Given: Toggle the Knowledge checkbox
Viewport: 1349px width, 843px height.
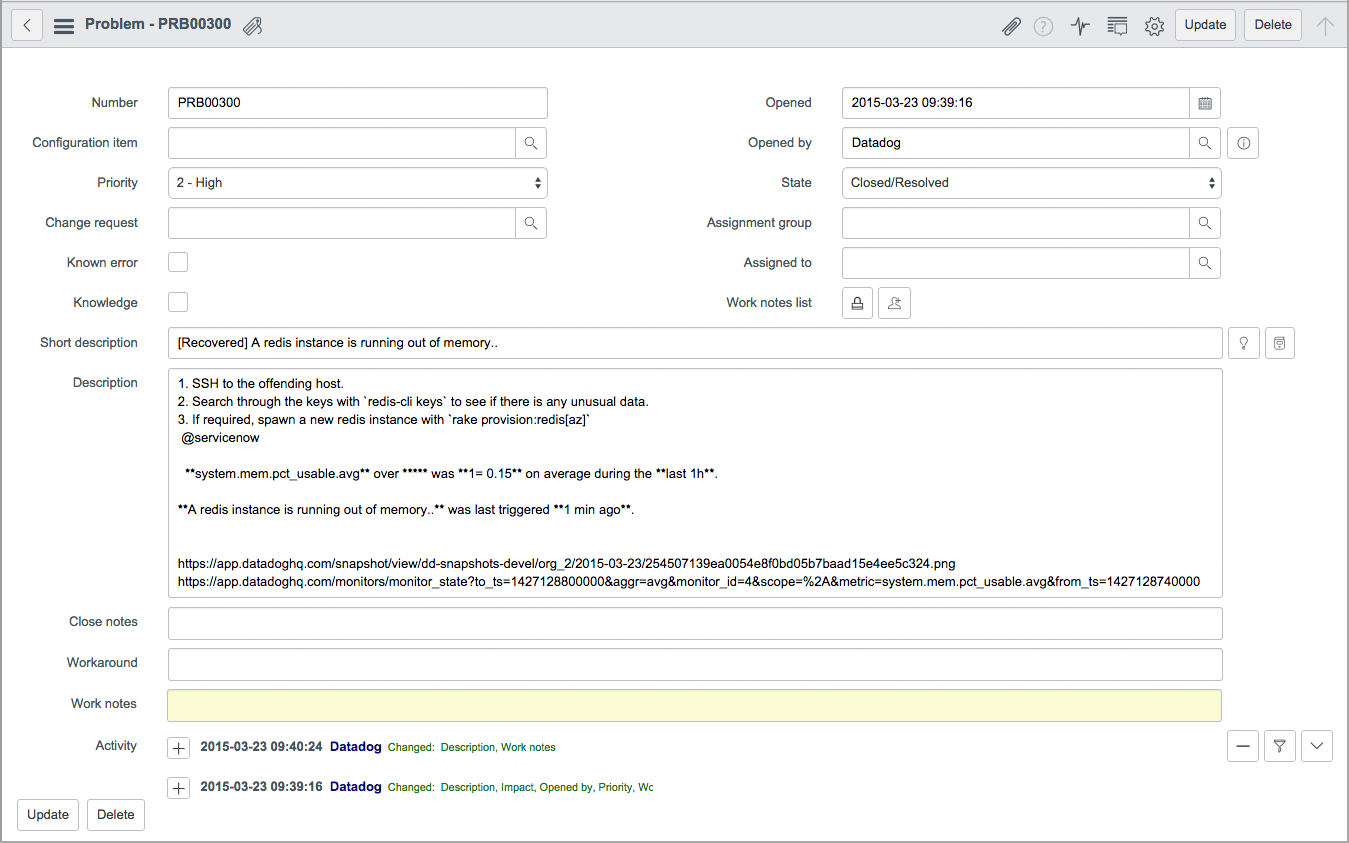Looking at the screenshot, I should (x=178, y=302).
